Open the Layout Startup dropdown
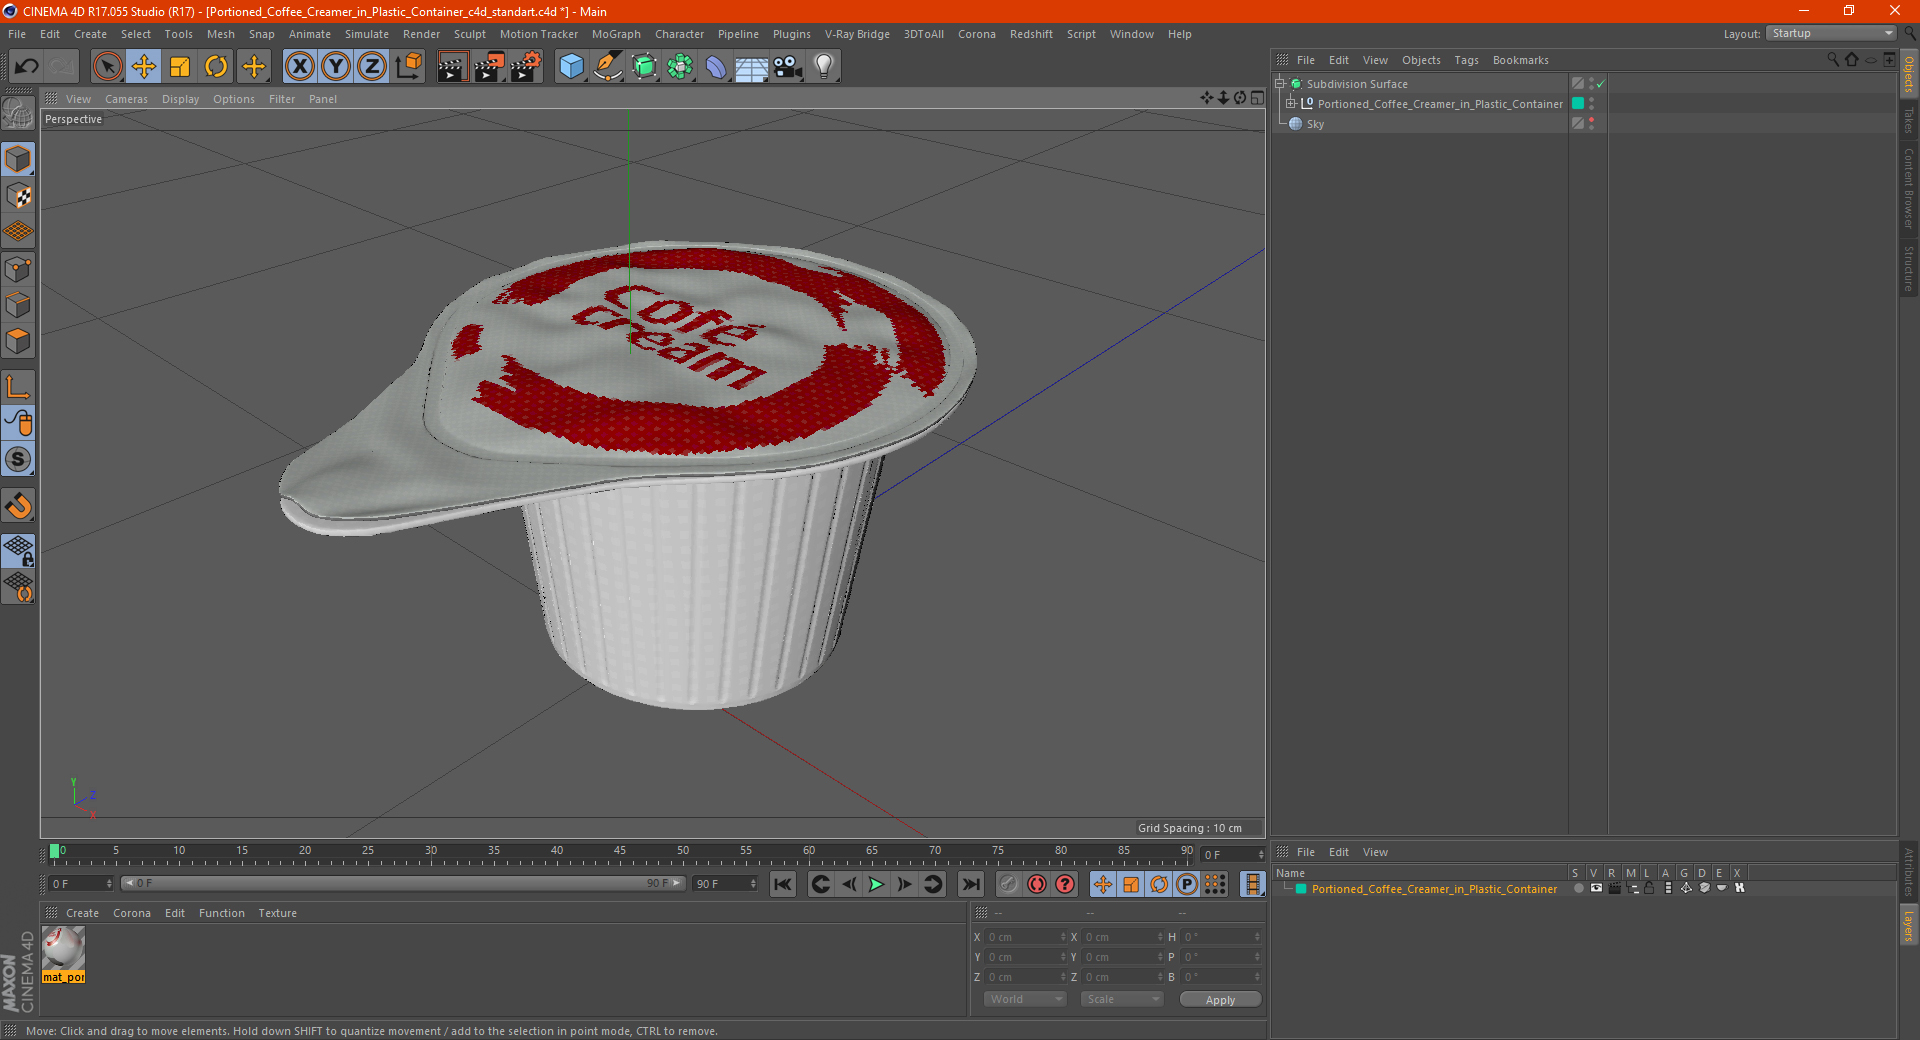The image size is (1920, 1040). pos(1831,33)
